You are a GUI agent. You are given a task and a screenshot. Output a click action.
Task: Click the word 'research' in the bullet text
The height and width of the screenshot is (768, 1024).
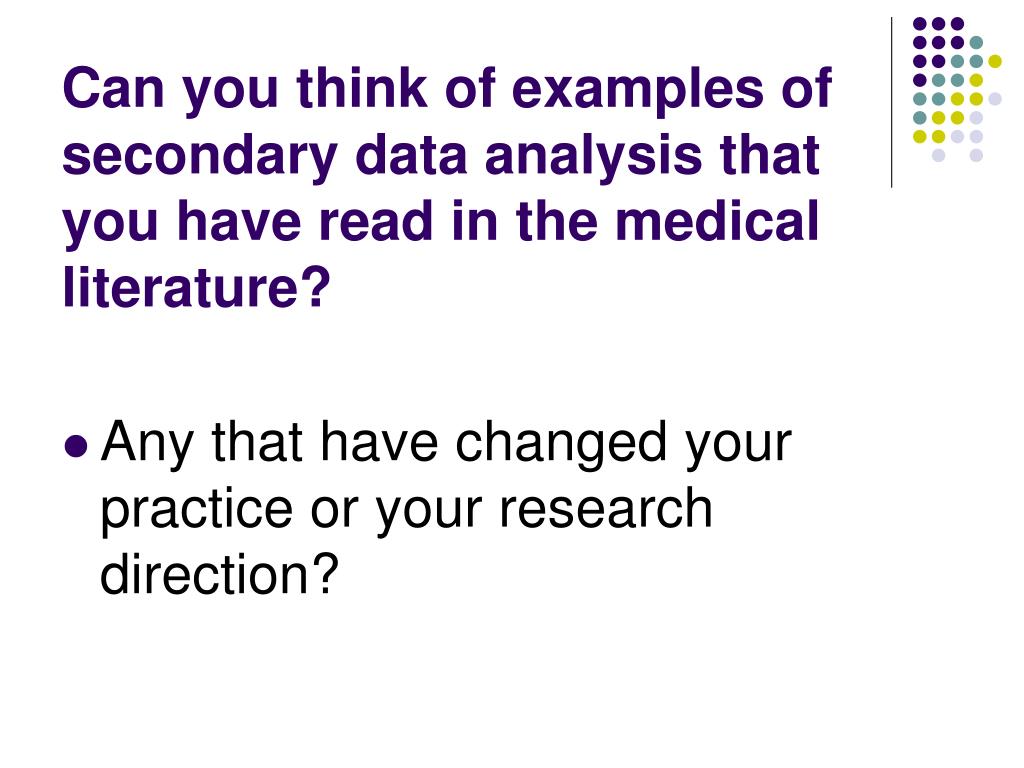(605, 510)
